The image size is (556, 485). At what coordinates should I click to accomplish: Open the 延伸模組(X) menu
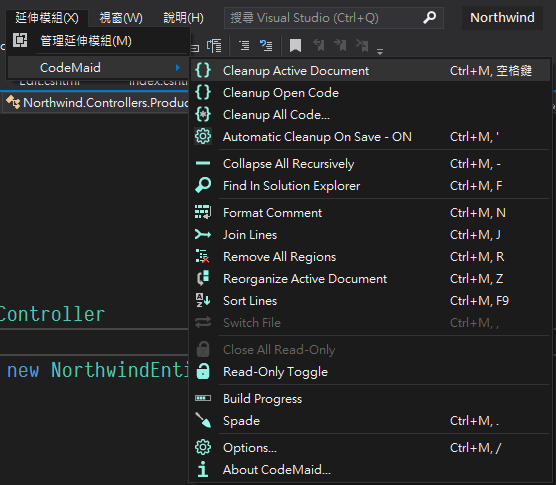pos(47,17)
